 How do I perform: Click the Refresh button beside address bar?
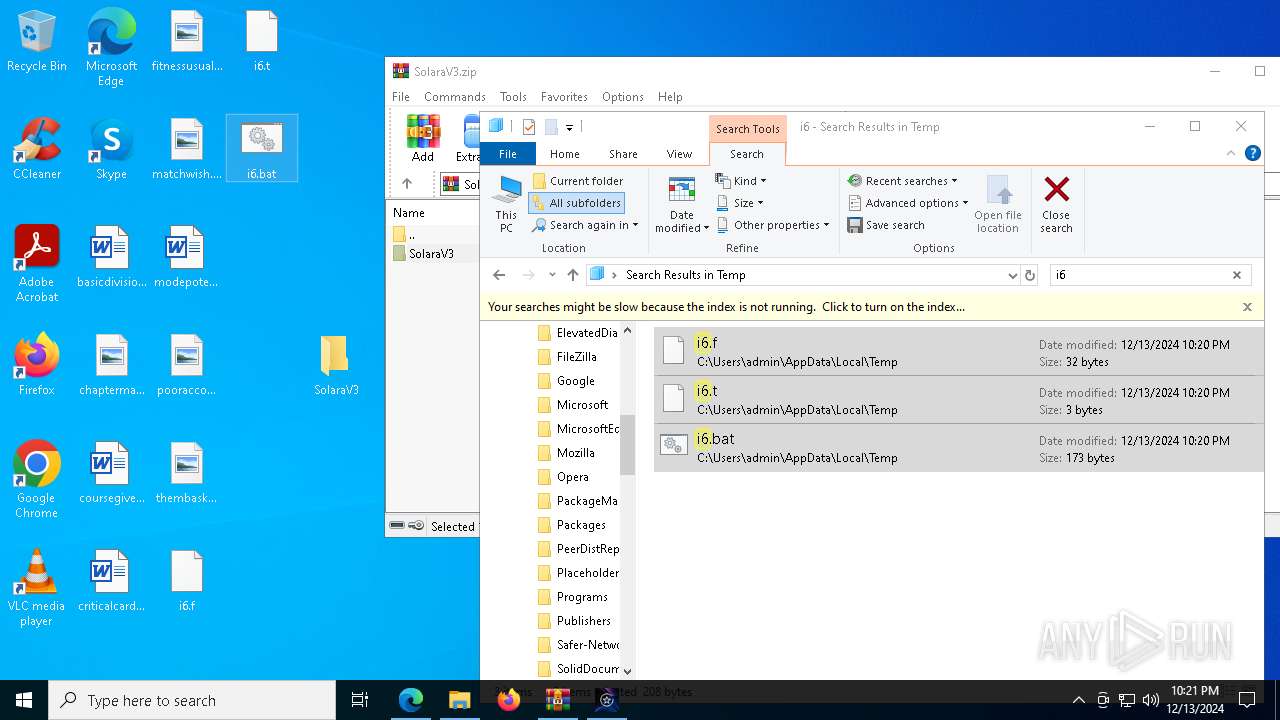(1030, 275)
